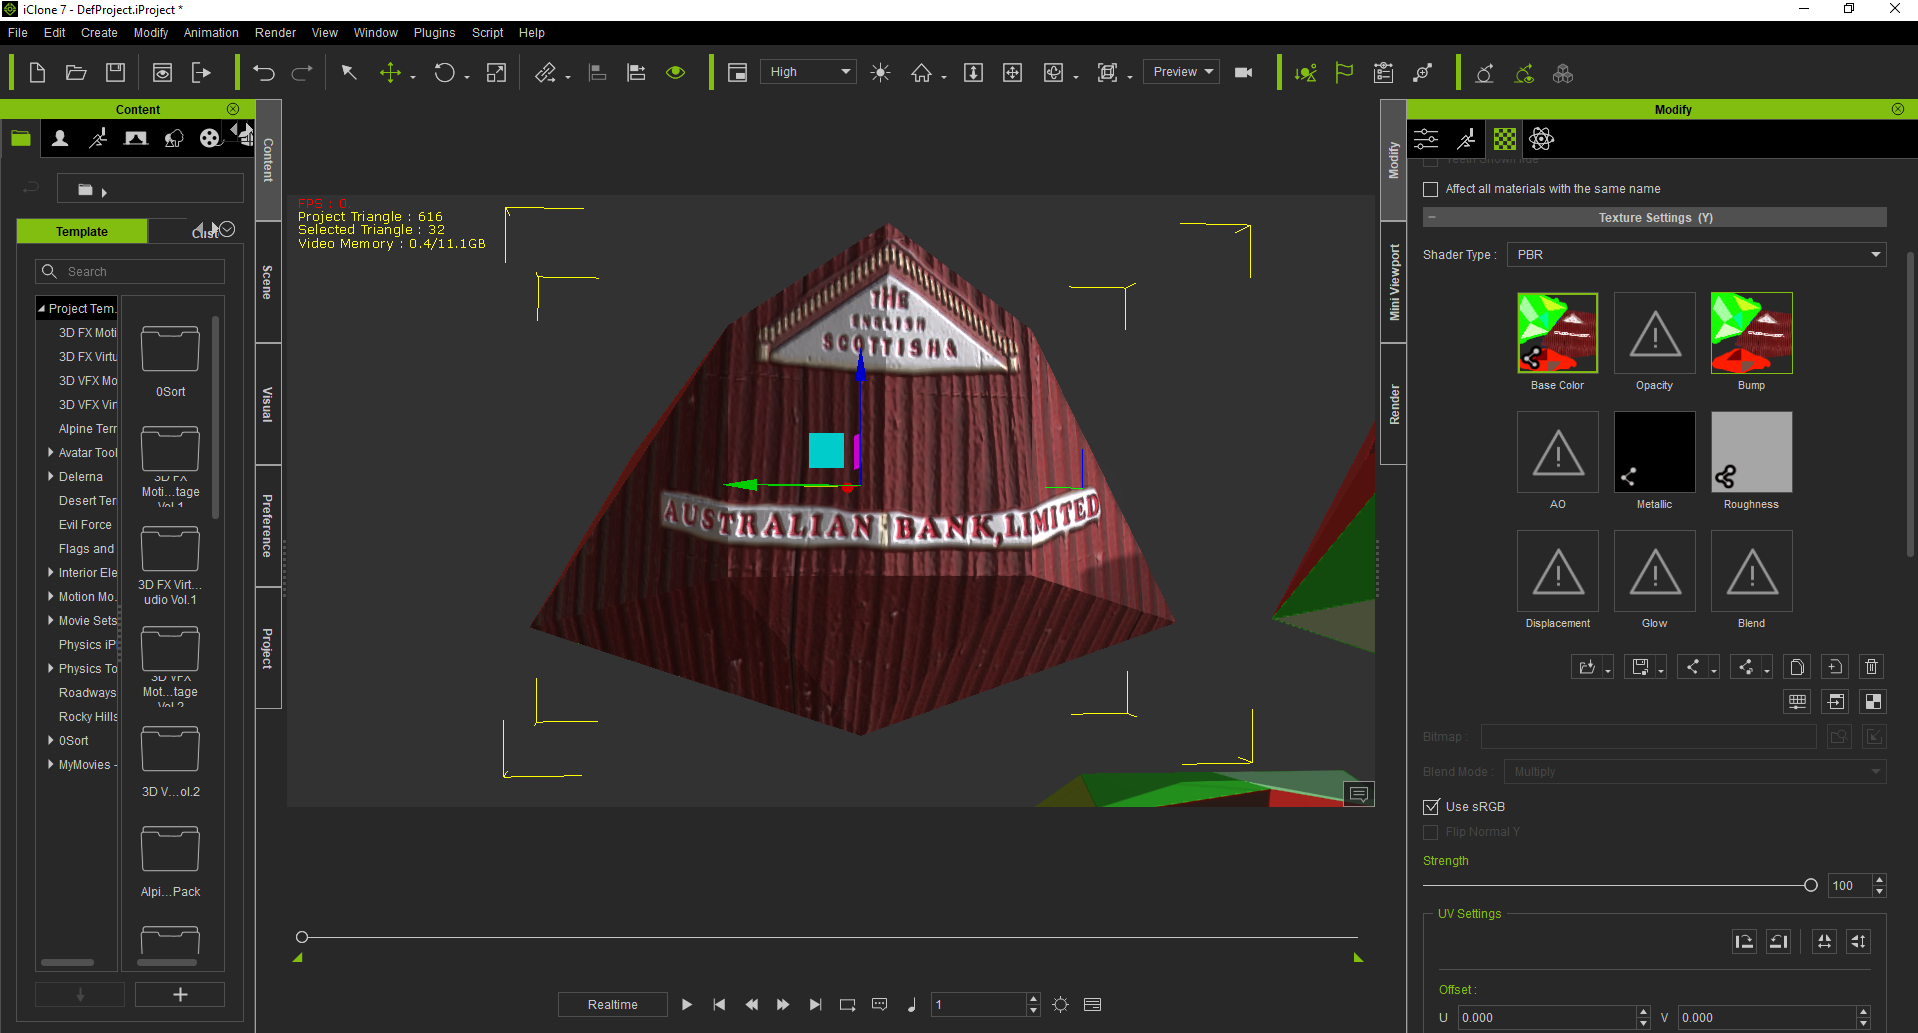
Task: Play the animation
Action: [x=687, y=1005]
